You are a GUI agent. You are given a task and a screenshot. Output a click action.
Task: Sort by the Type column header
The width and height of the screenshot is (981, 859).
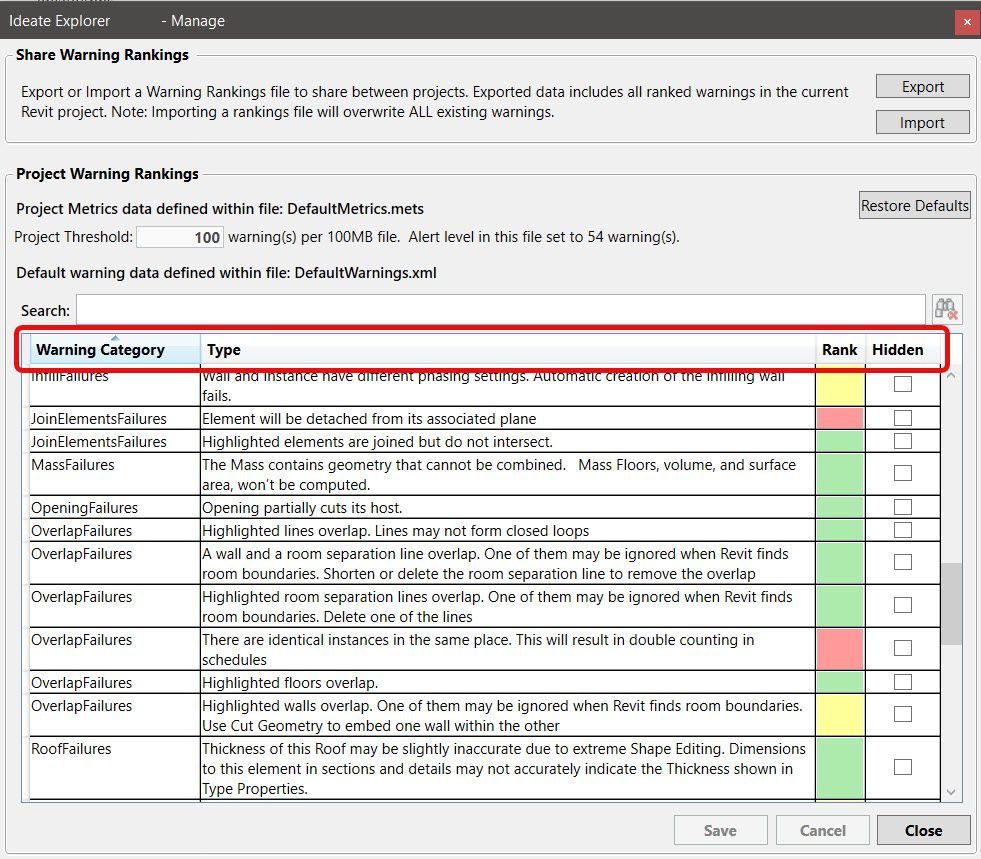(507, 349)
